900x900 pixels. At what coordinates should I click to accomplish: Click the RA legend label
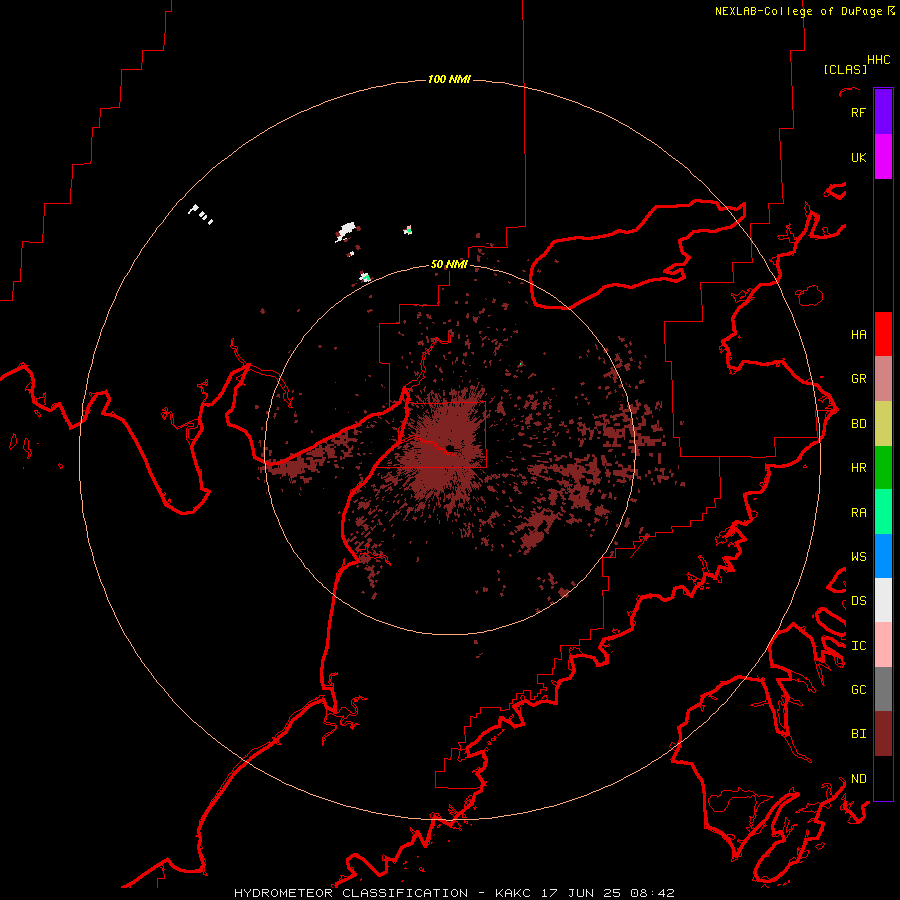[858, 512]
